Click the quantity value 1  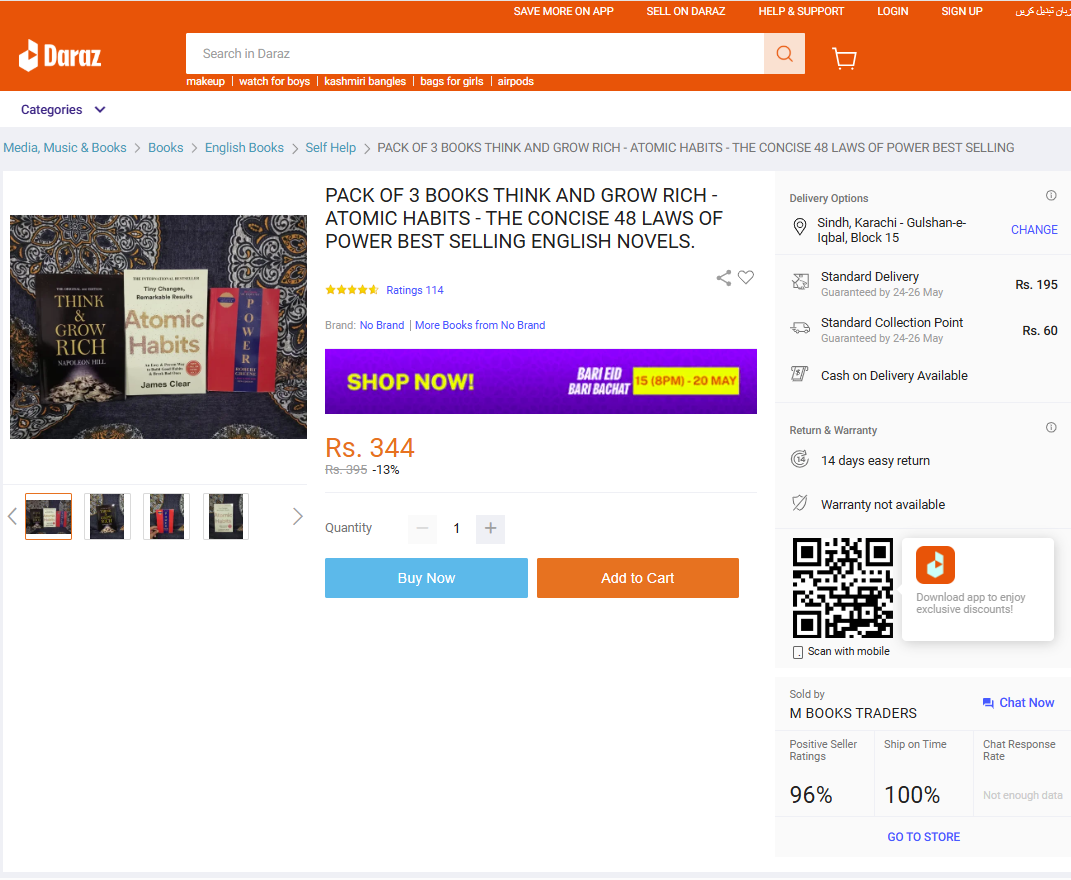456,529
